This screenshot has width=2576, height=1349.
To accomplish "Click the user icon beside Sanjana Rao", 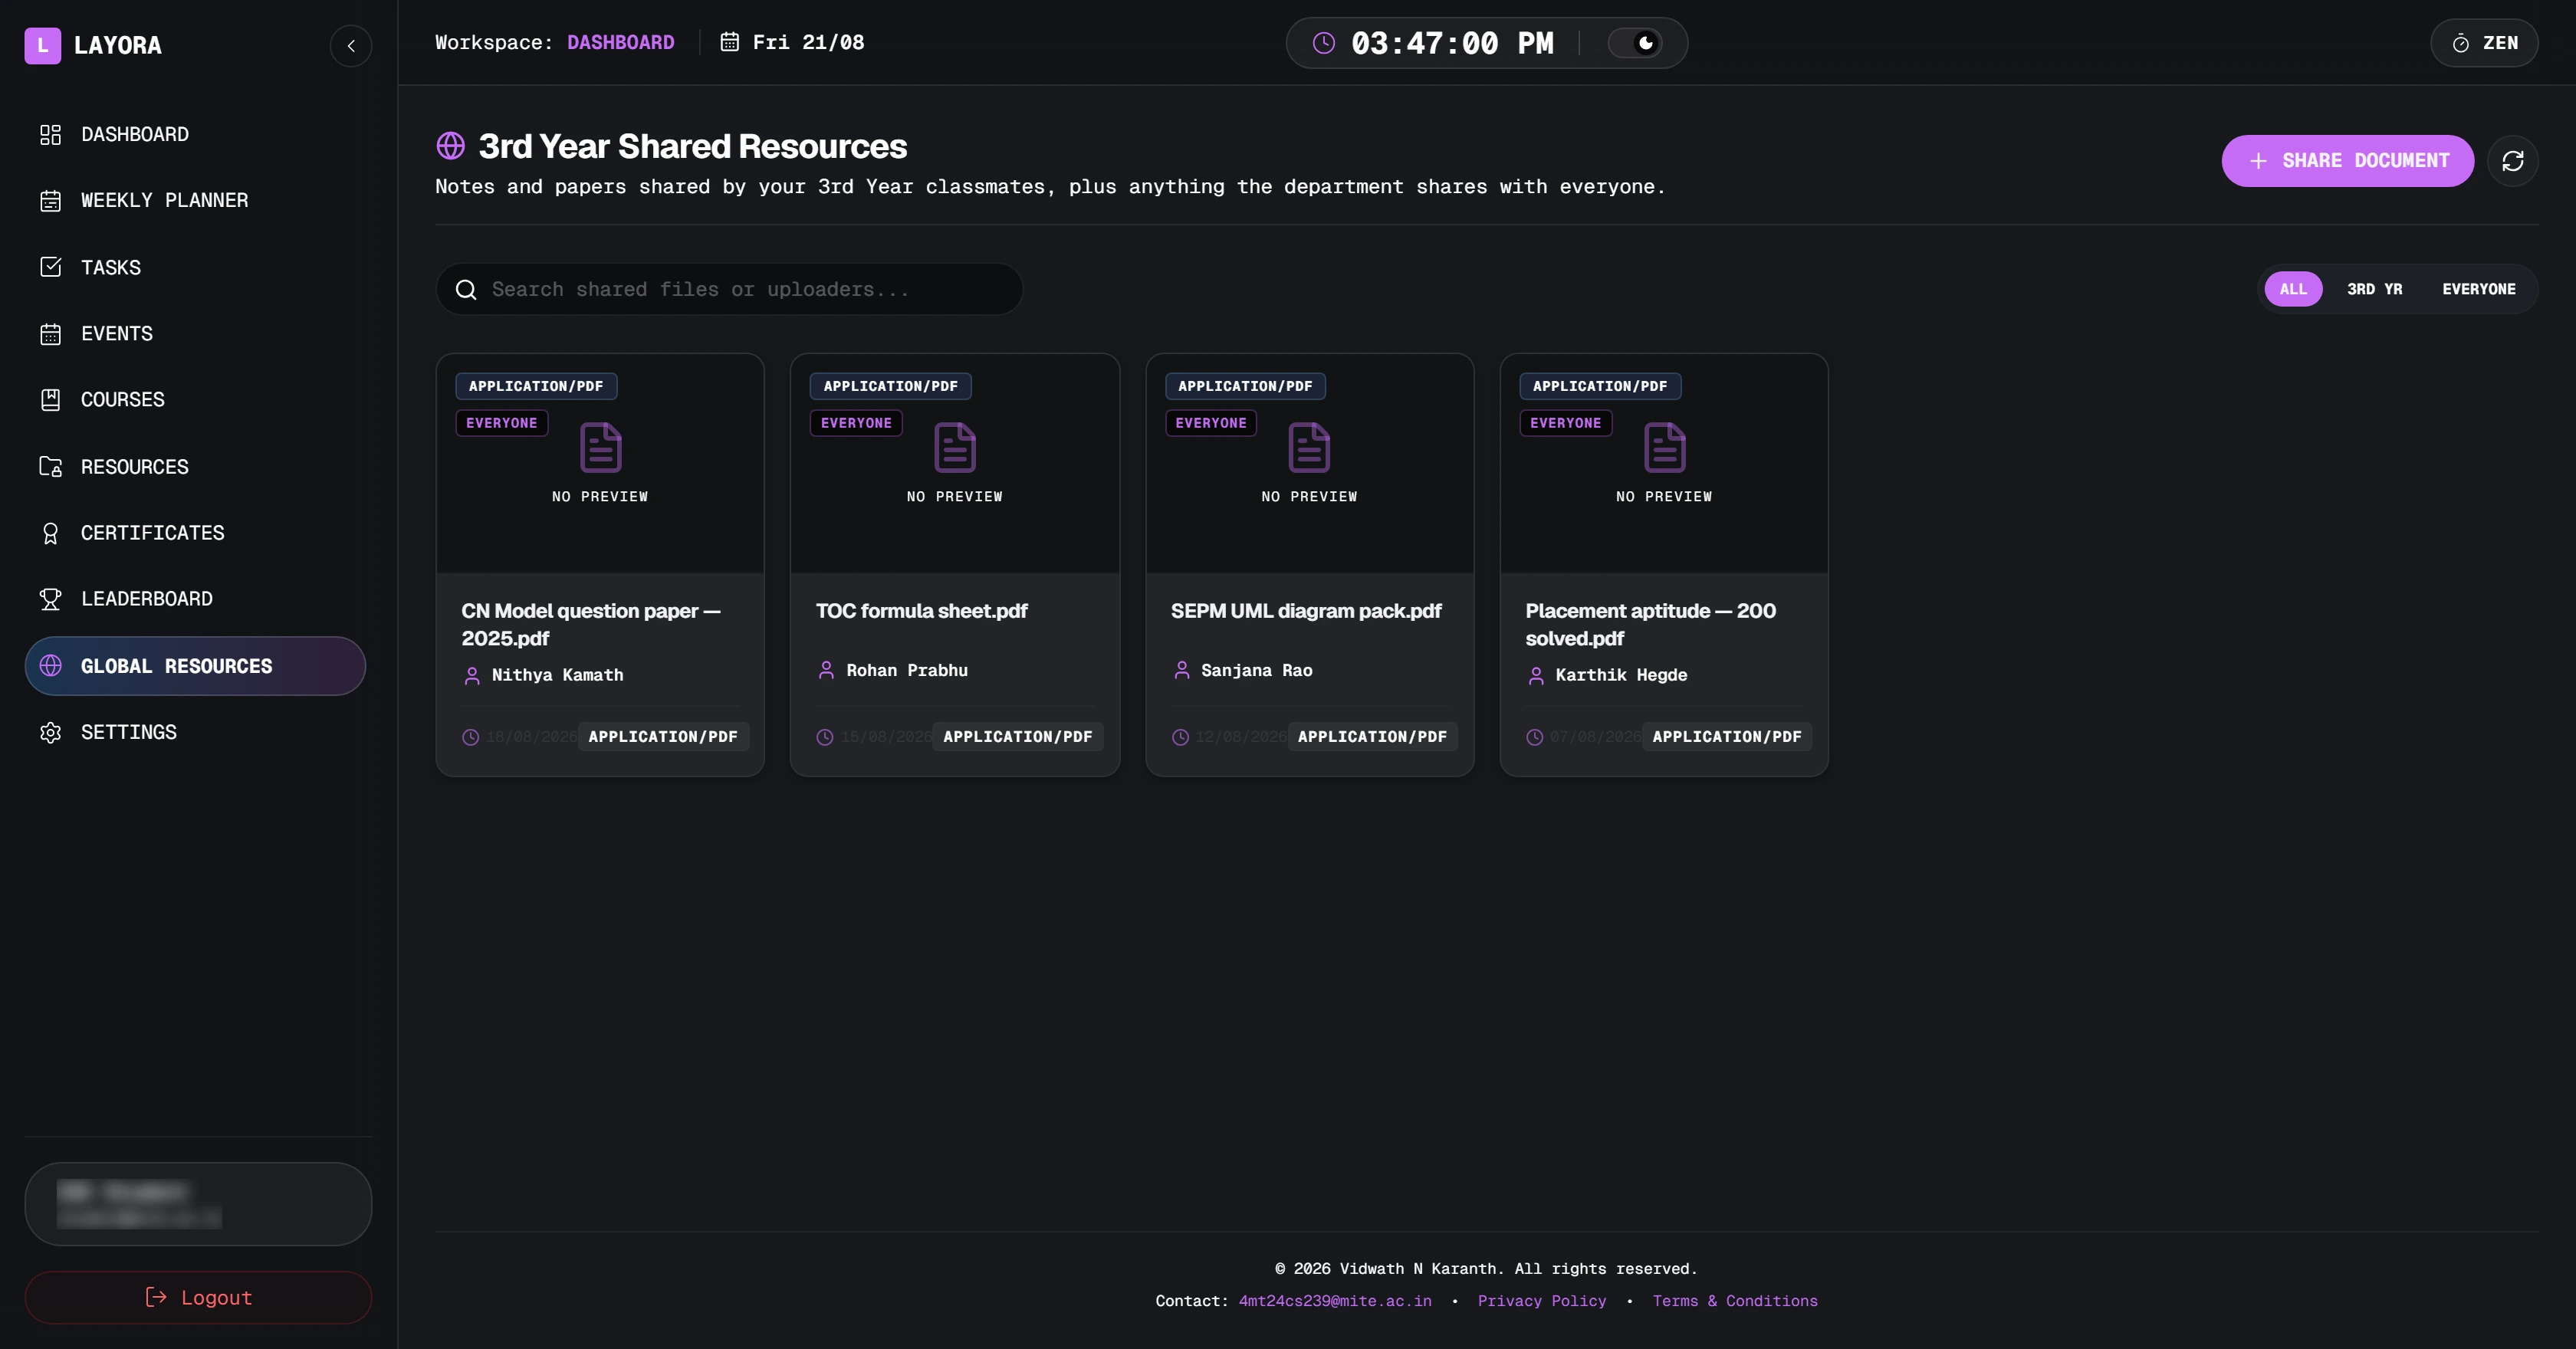I will pyautogui.click(x=1181, y=670).
